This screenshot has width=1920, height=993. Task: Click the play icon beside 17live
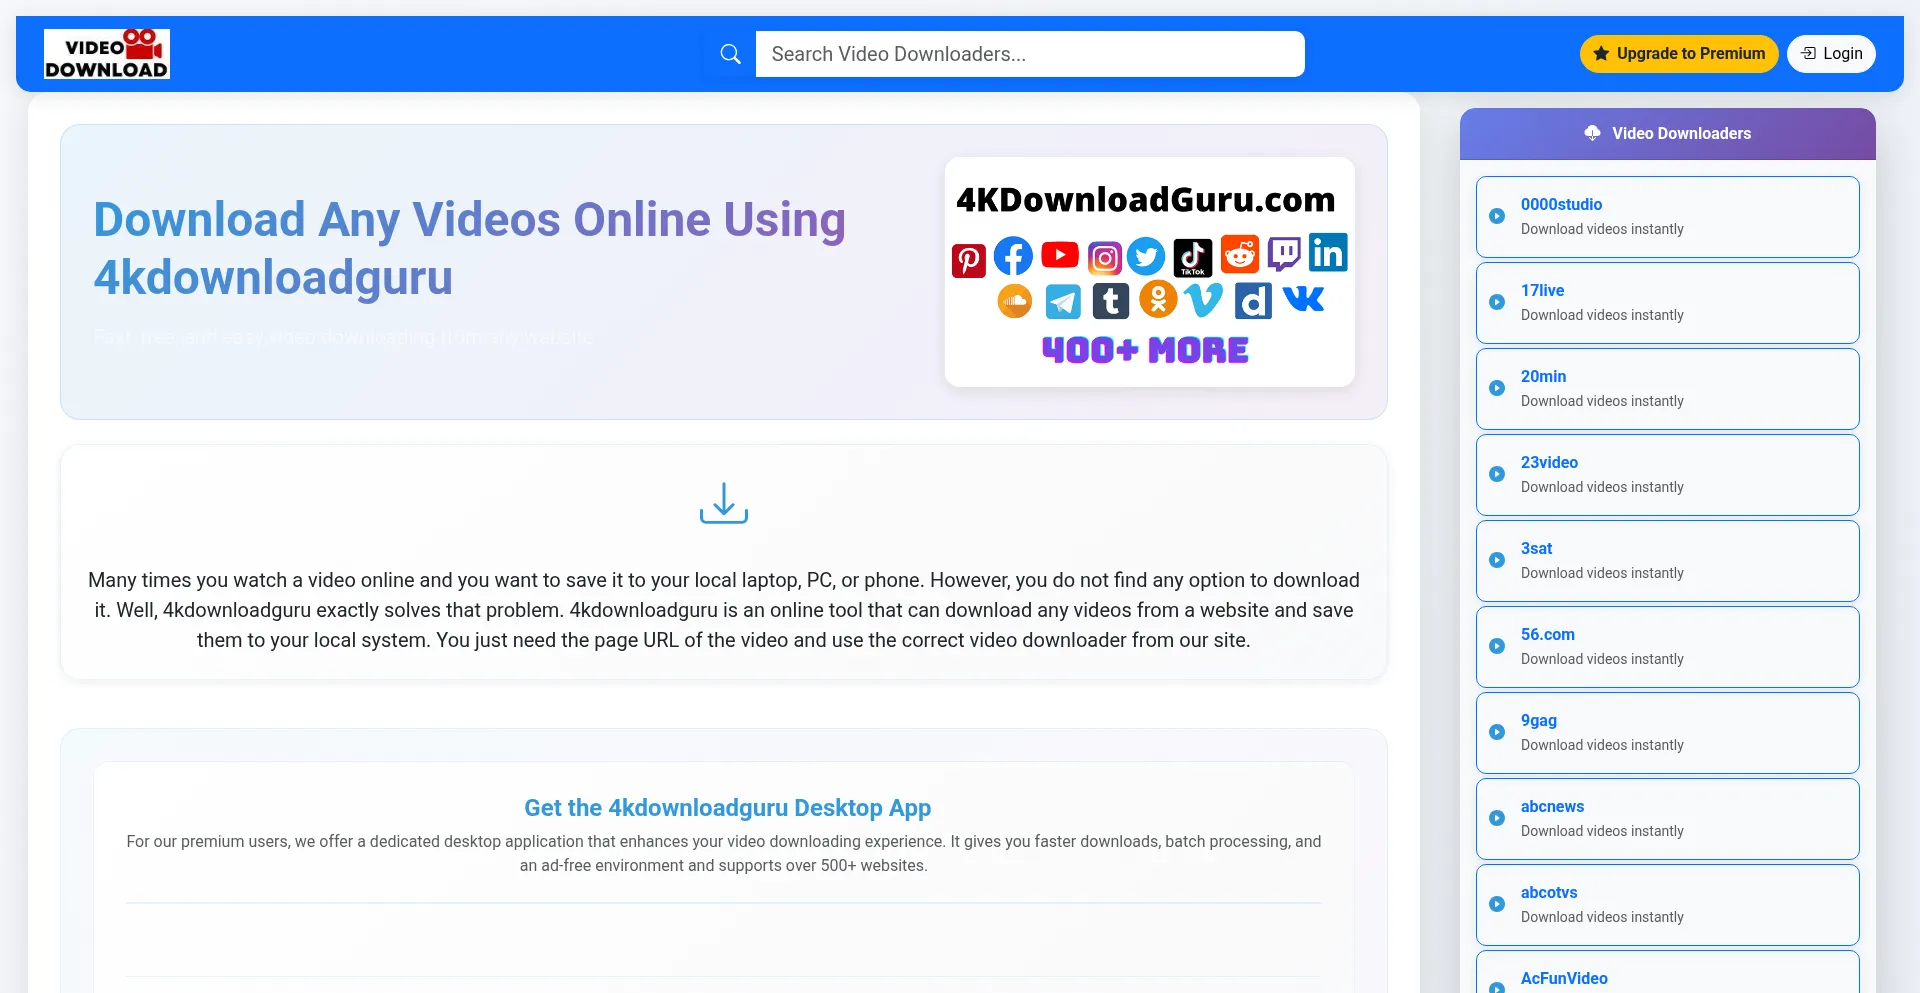point(1497,302)
